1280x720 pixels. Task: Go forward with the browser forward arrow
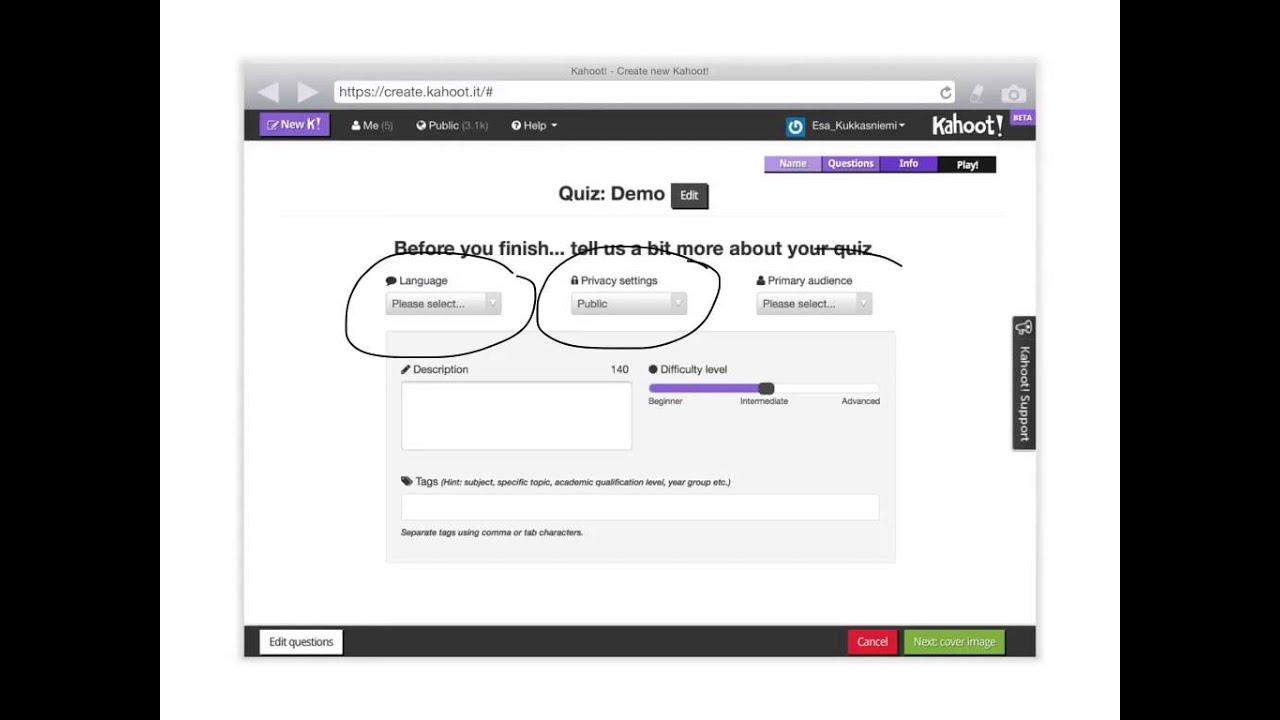308,92
